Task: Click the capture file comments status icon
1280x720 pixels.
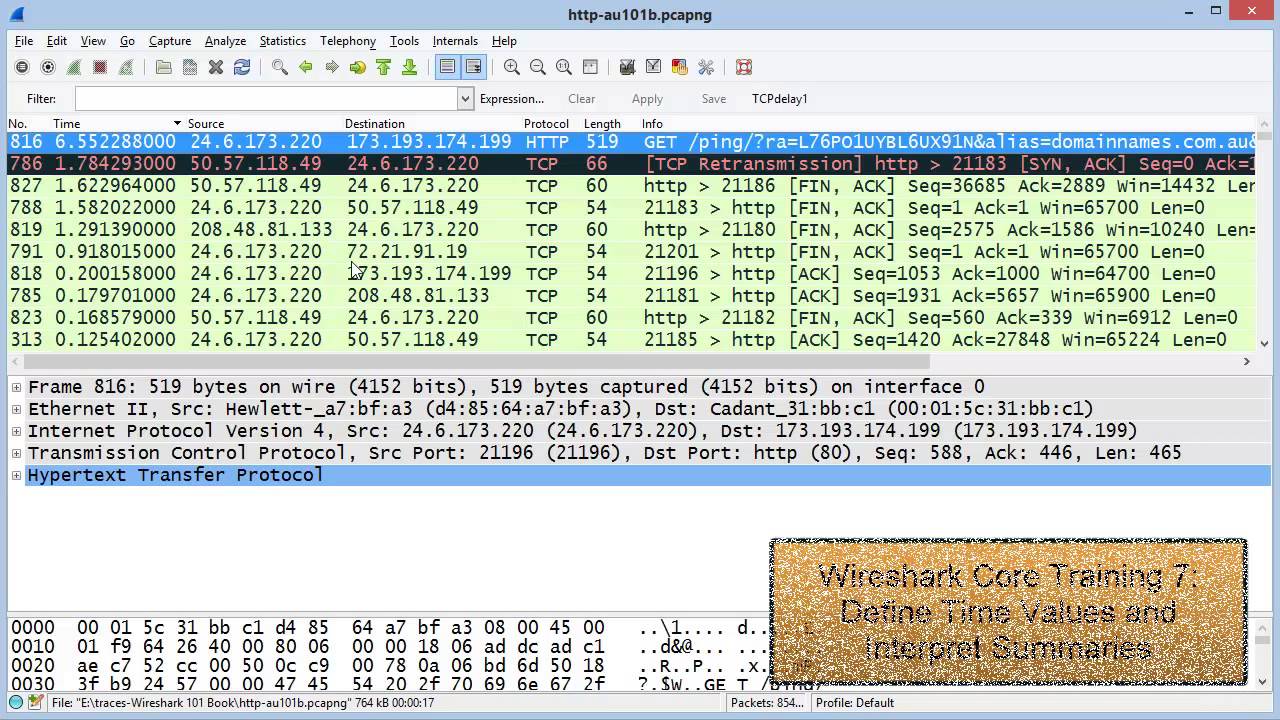Action: 36,702
